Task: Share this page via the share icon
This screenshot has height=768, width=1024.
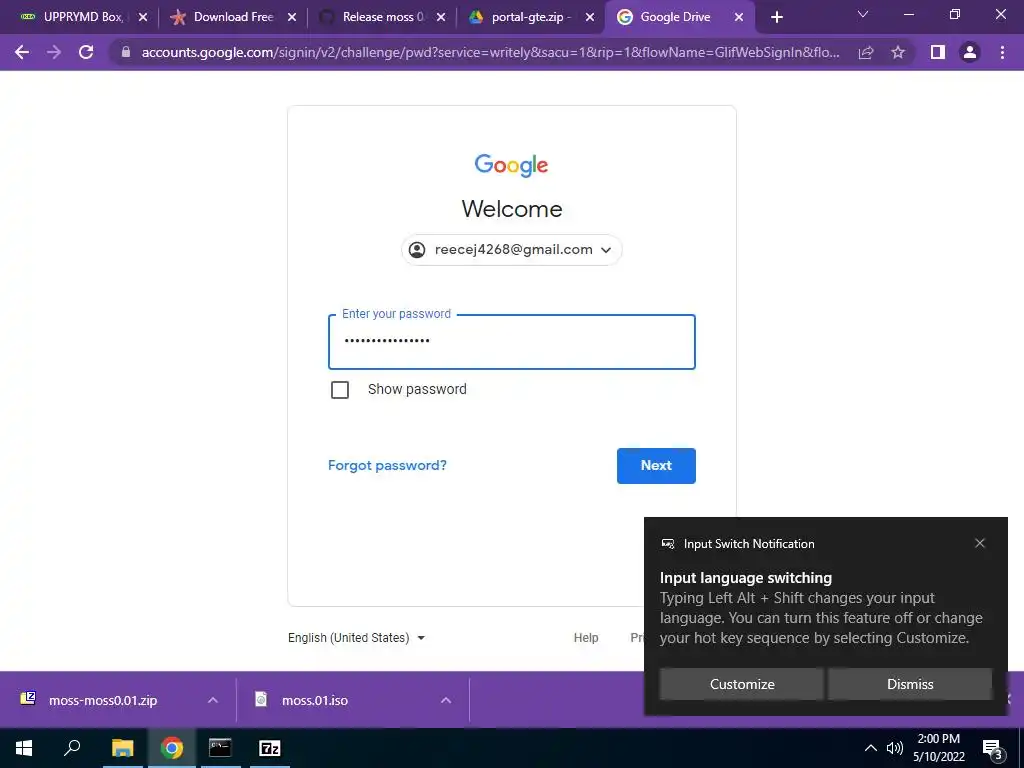Action: (x=866, y=52)
